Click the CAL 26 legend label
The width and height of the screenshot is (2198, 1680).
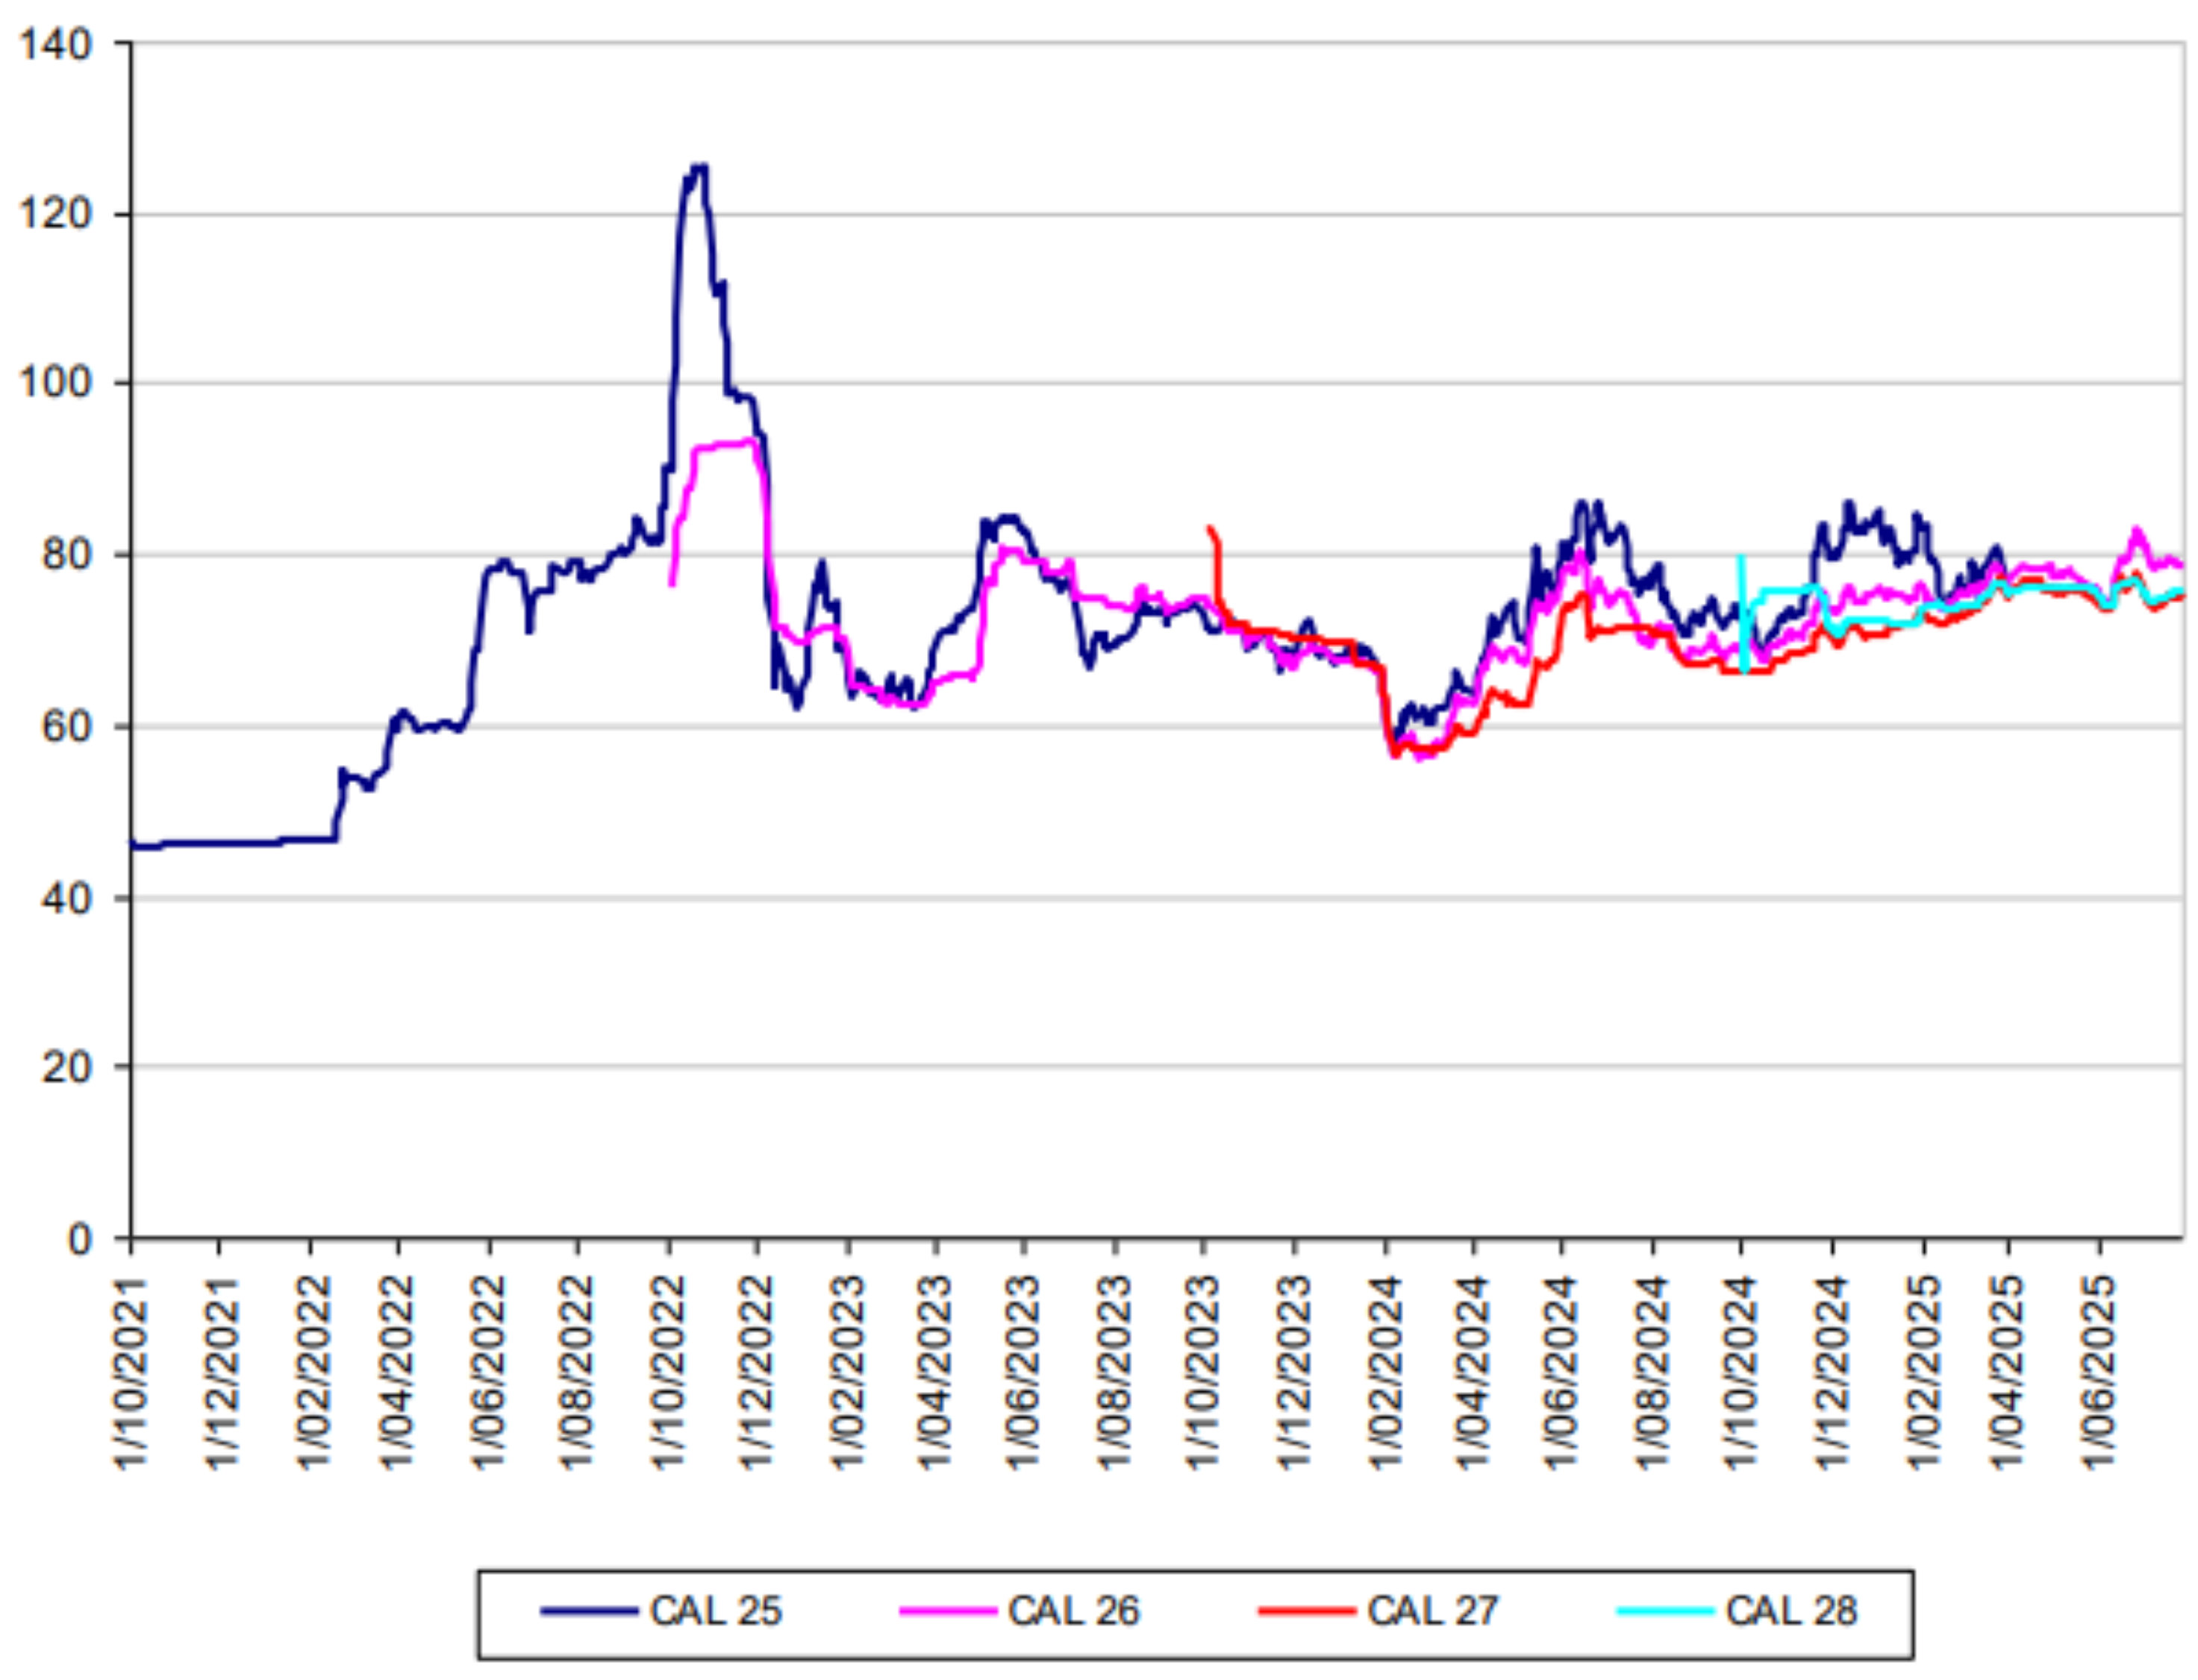click(1073, 1611)
